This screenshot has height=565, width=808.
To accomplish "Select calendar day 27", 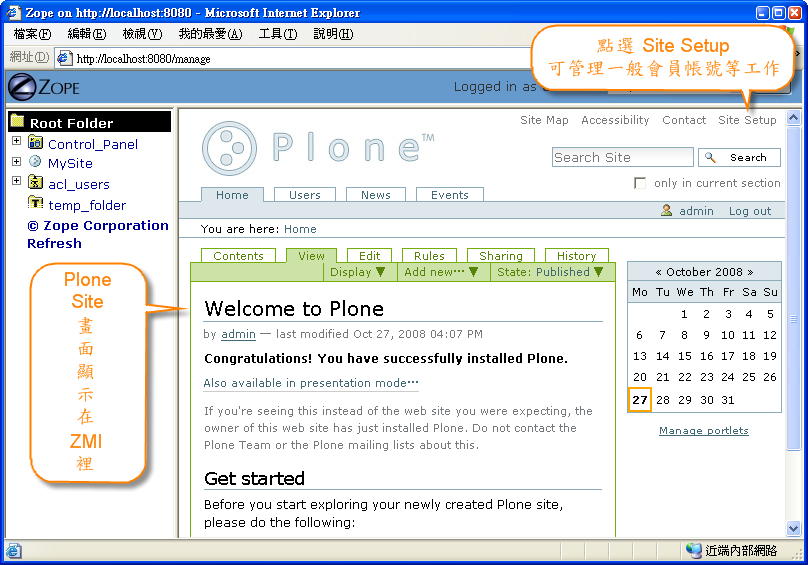I will (639, 400).
